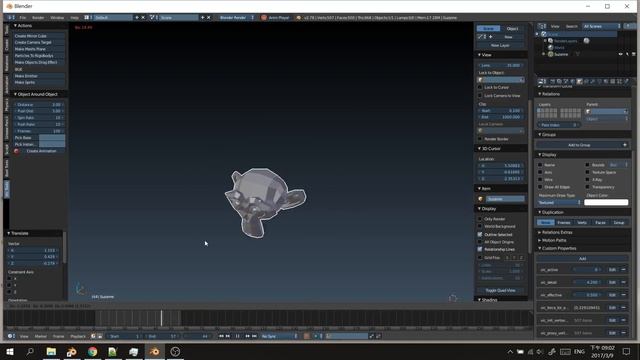
Task: Enable the Name display checkbox
Action: 540,165
